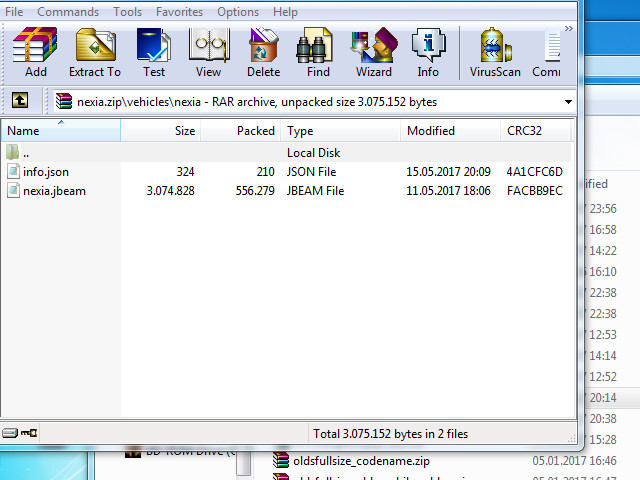
Task: Click the Explorer navigation pane scrollbar
Action: coord(243,463)
